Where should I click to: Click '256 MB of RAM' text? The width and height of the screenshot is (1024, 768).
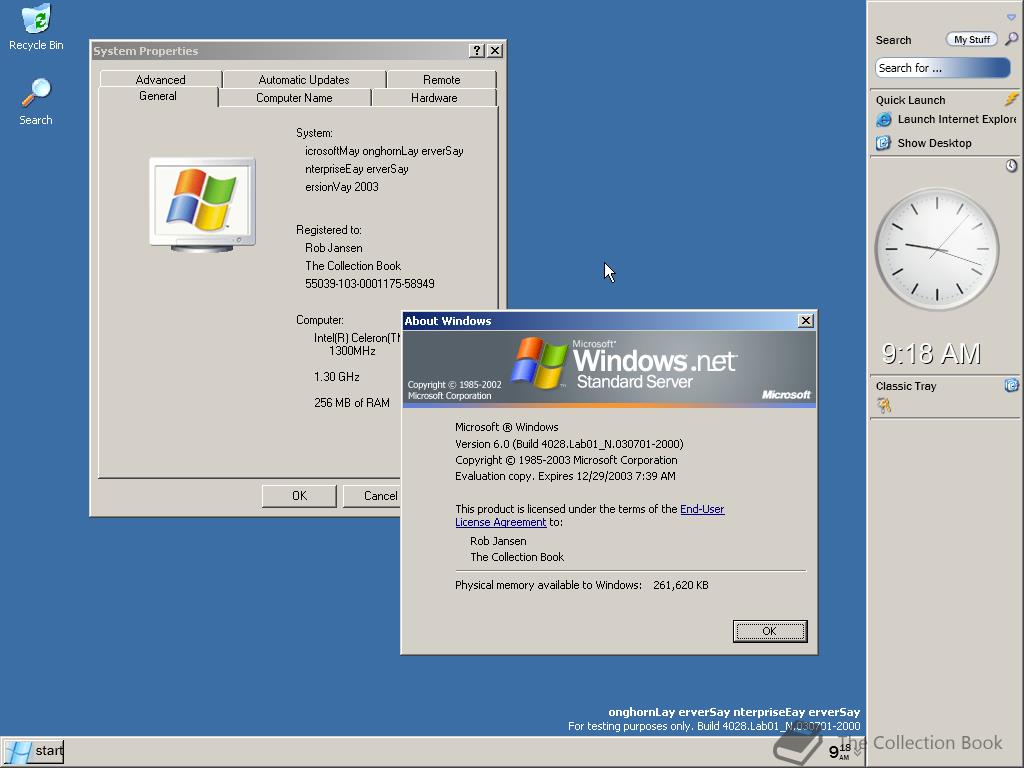click(351, 403)
